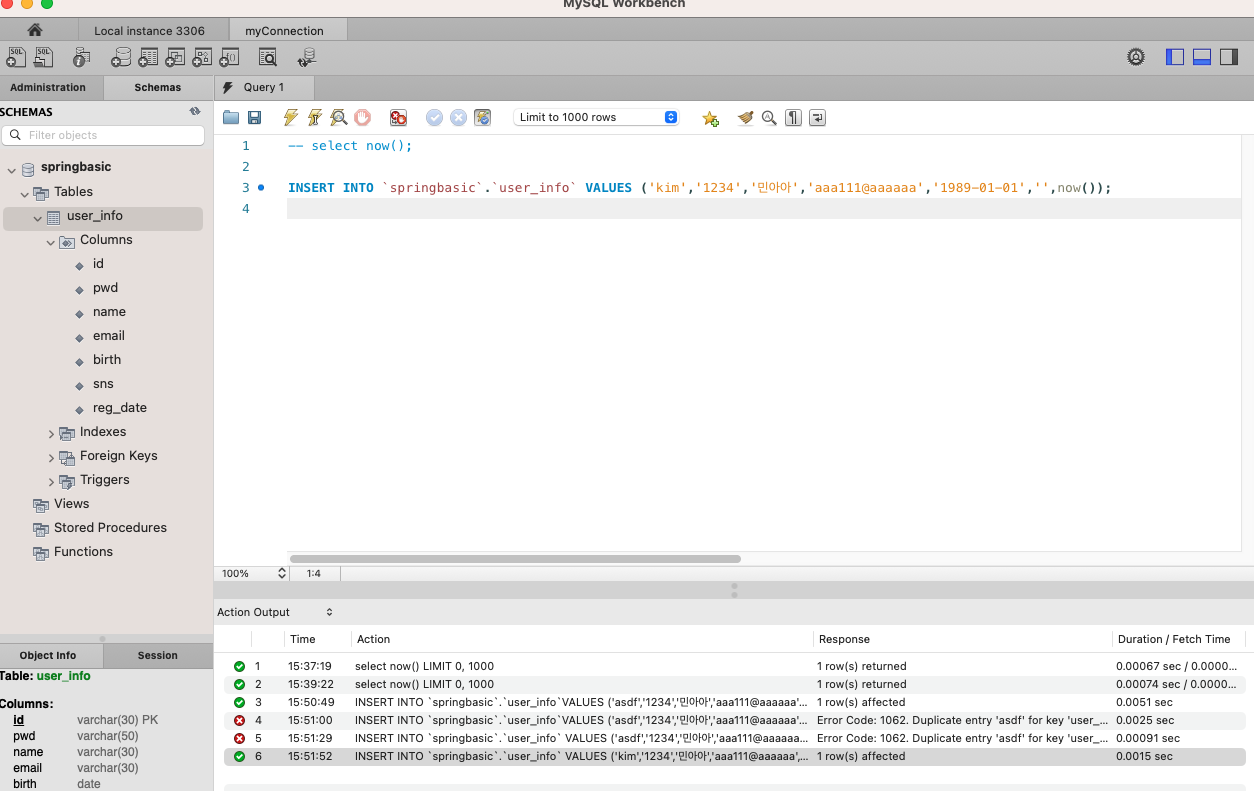Reconnect to DBMS icon
The width and height of the screenshot is (1254, 791).
pyautogui.click(x=307, y=58)
